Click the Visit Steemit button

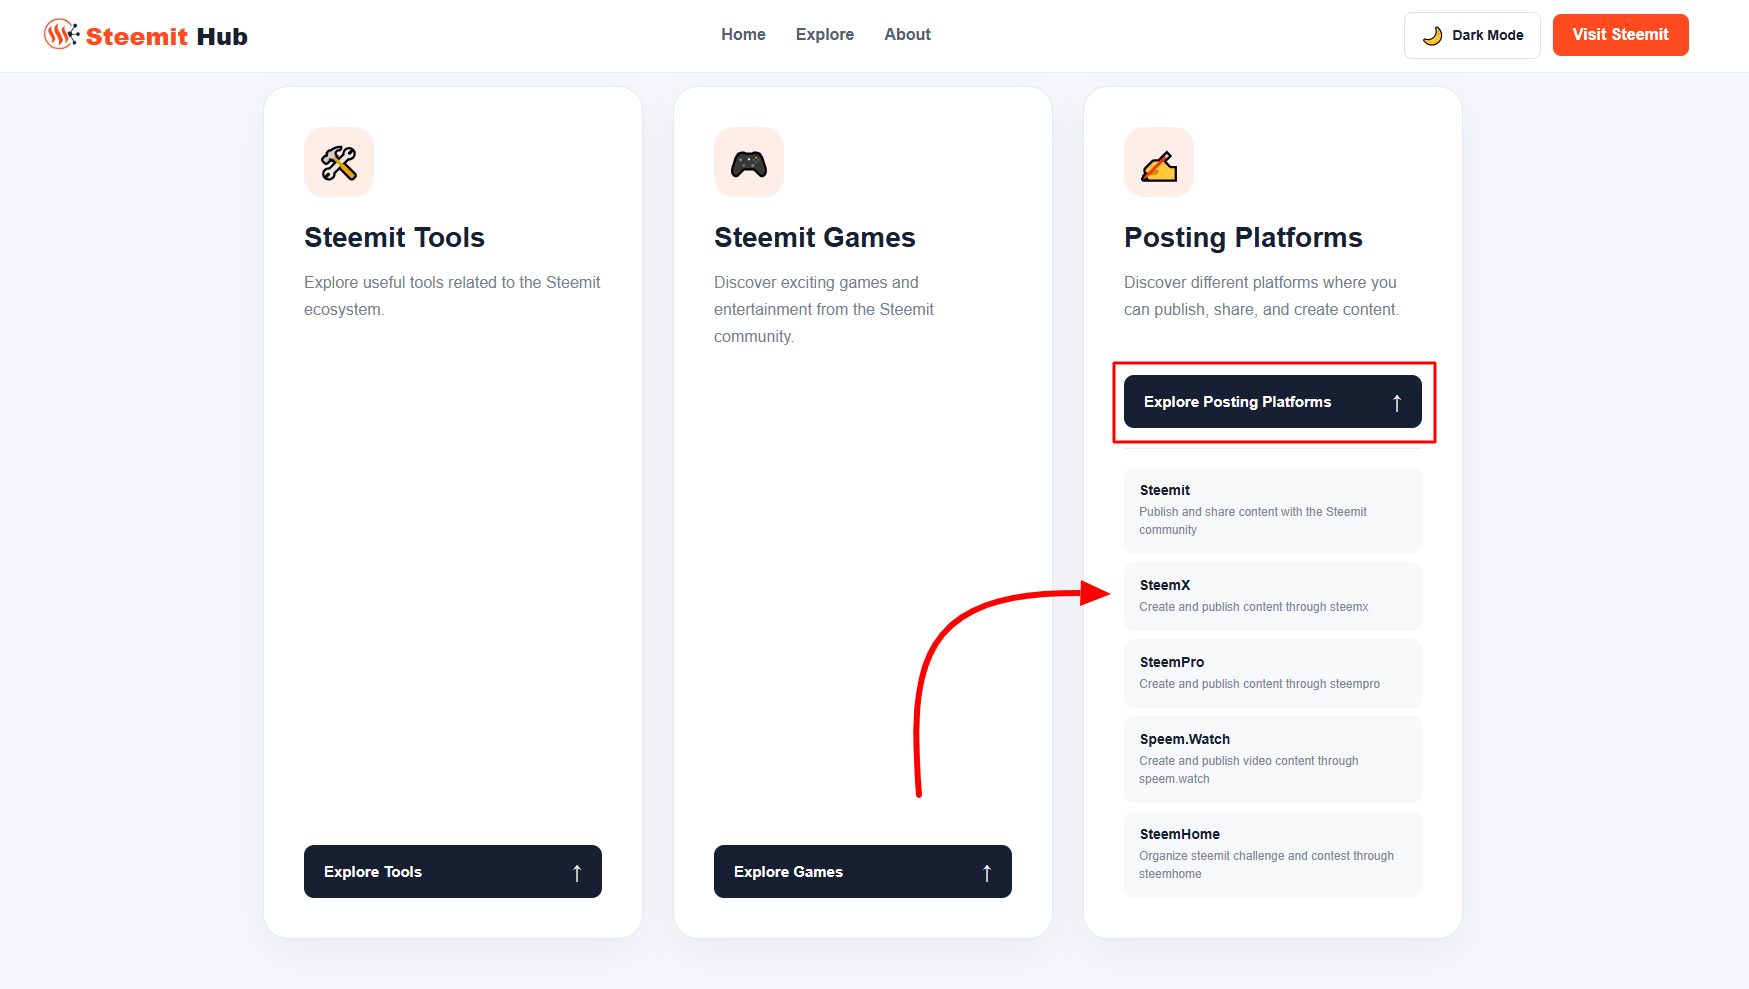point(1620,35)
